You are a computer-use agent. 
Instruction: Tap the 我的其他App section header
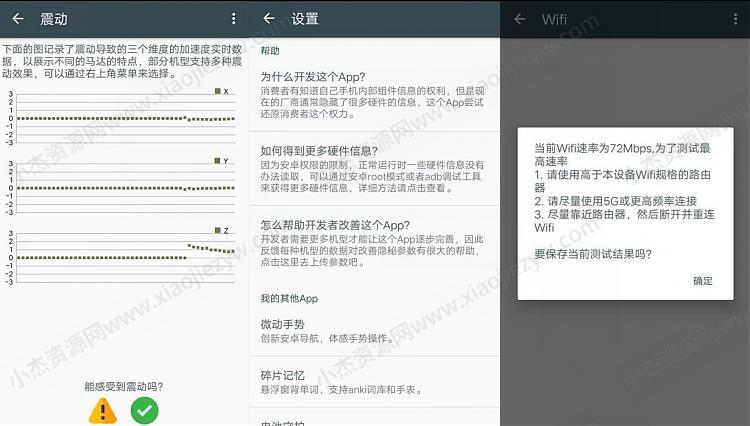pyautogui.click(x=289, y=298)
